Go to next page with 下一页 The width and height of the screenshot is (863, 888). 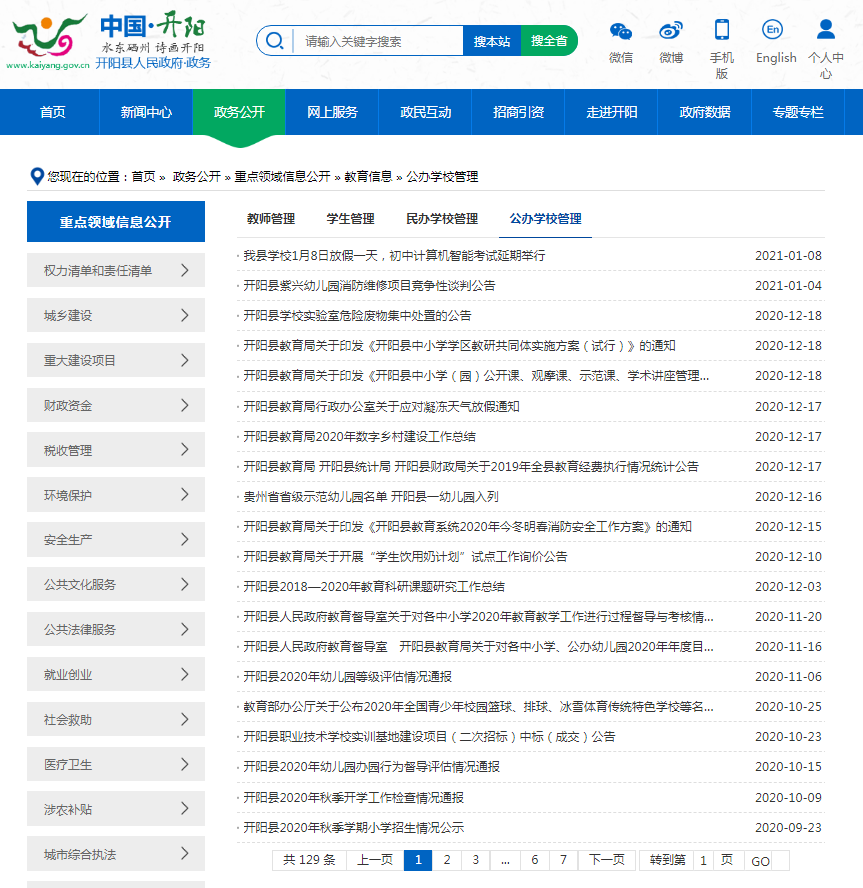pos(606,860)
